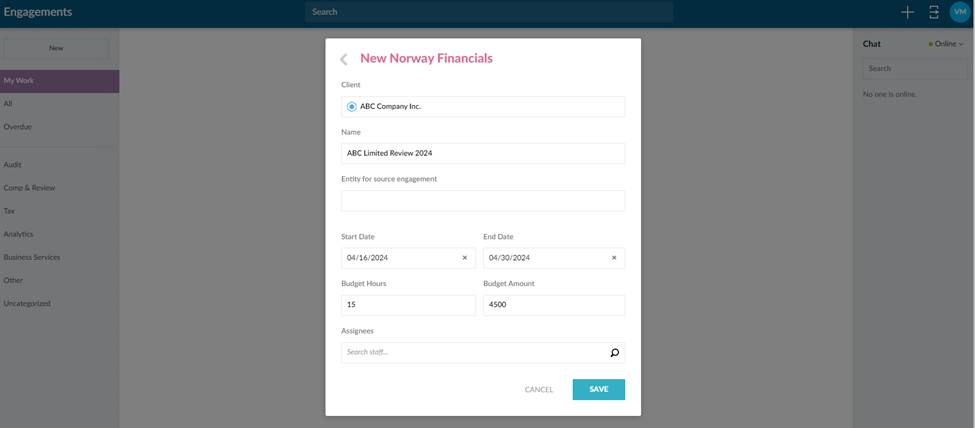
Task: Clear the Start Date with its X icon
Action: point(464,258)
